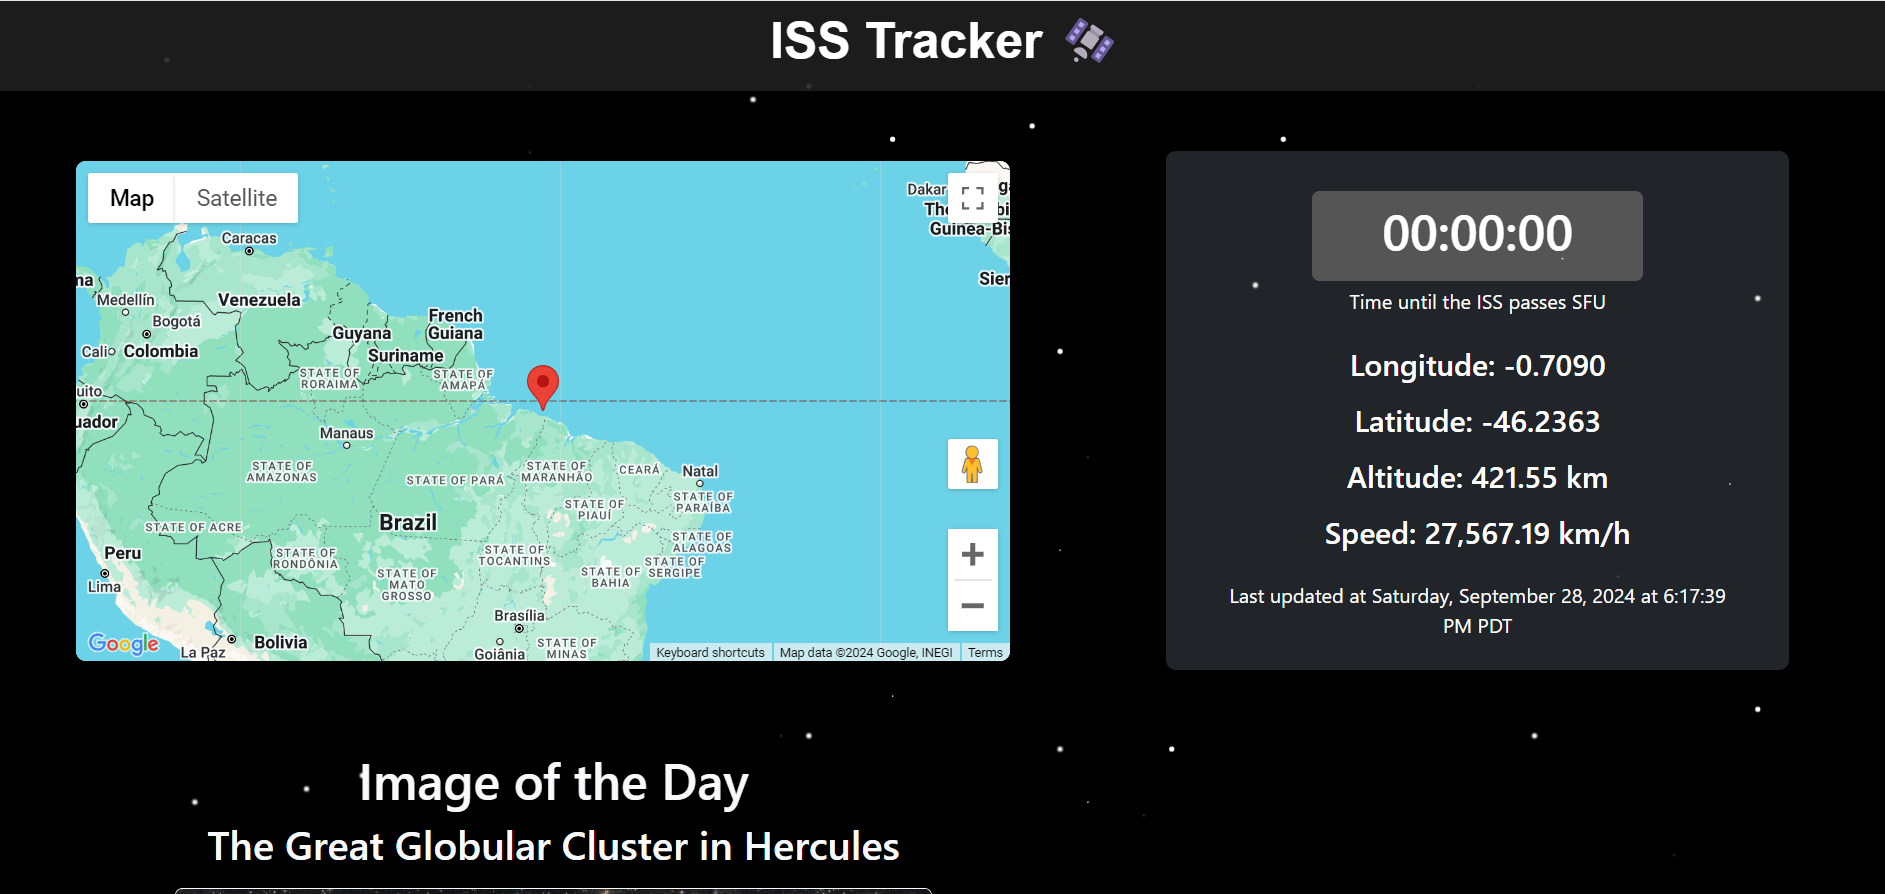Switch to Map view
The width and height of the screenshot is (1885, 894).
coord(132,198)
